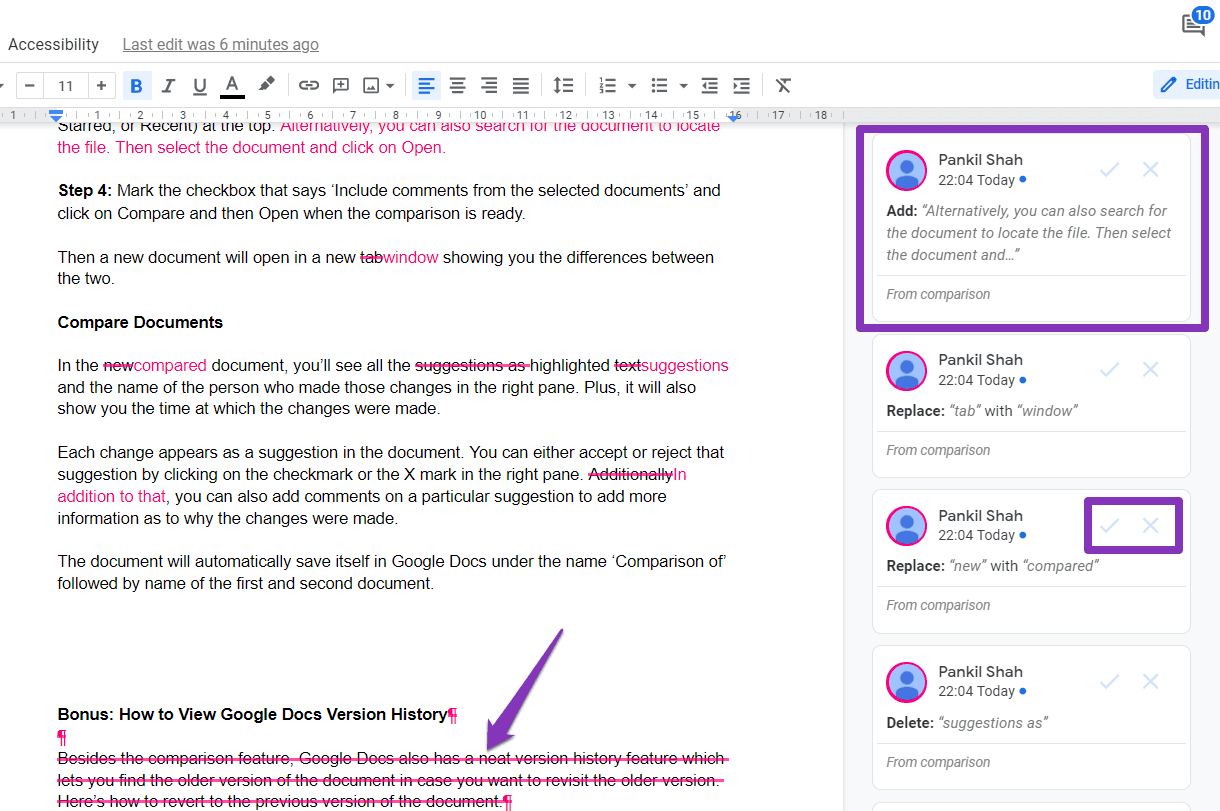Select the highlight color pen icon
Screen dimensions: 1220x811
pos(266,85)
